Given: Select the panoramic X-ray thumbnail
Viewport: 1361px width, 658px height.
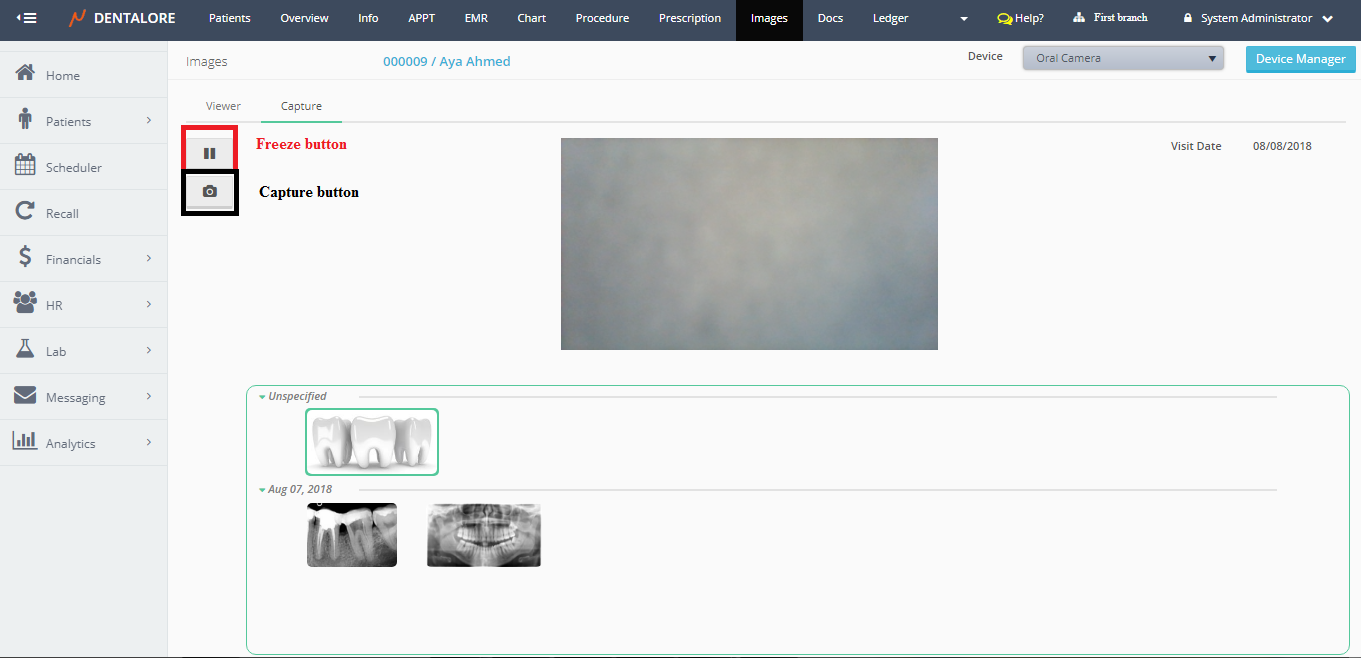Looking at the screenshot, I should pos(483,535).
